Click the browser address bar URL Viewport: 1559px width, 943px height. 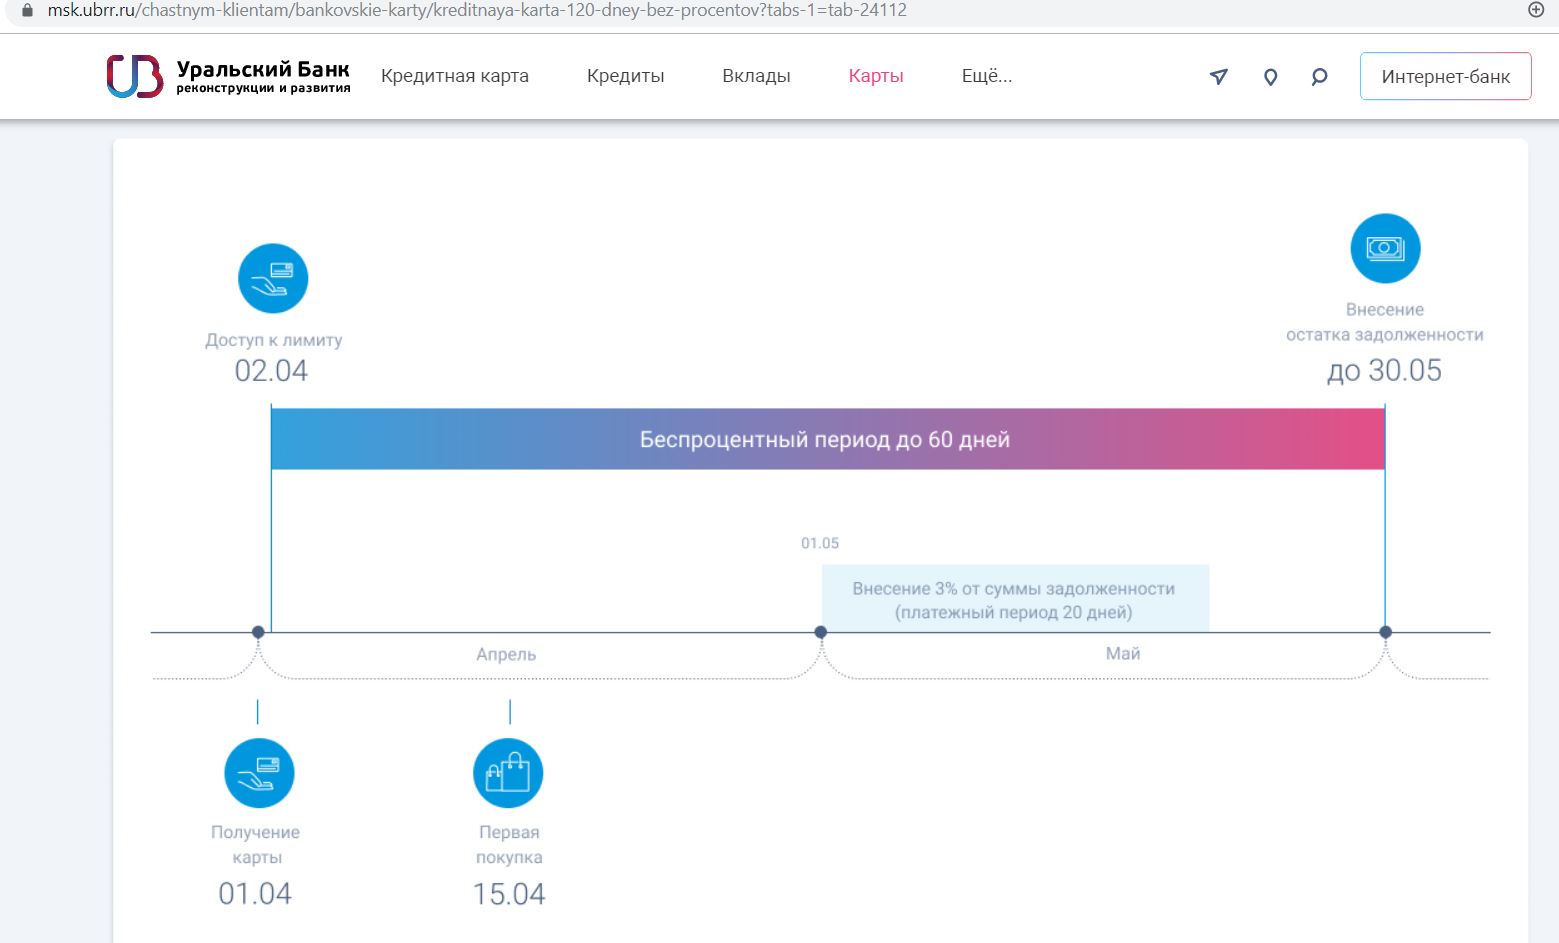477,10
